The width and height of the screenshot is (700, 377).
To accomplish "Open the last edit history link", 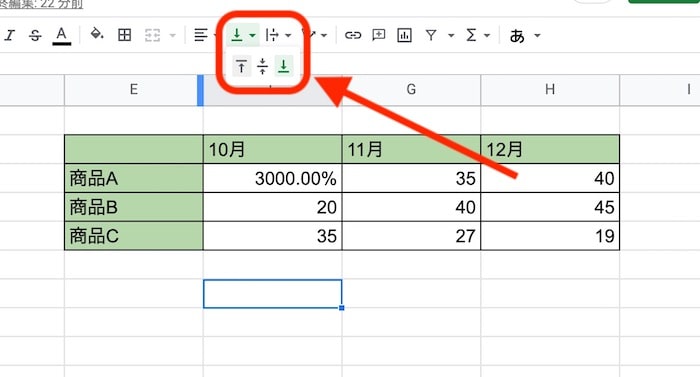I will [41, 4].
